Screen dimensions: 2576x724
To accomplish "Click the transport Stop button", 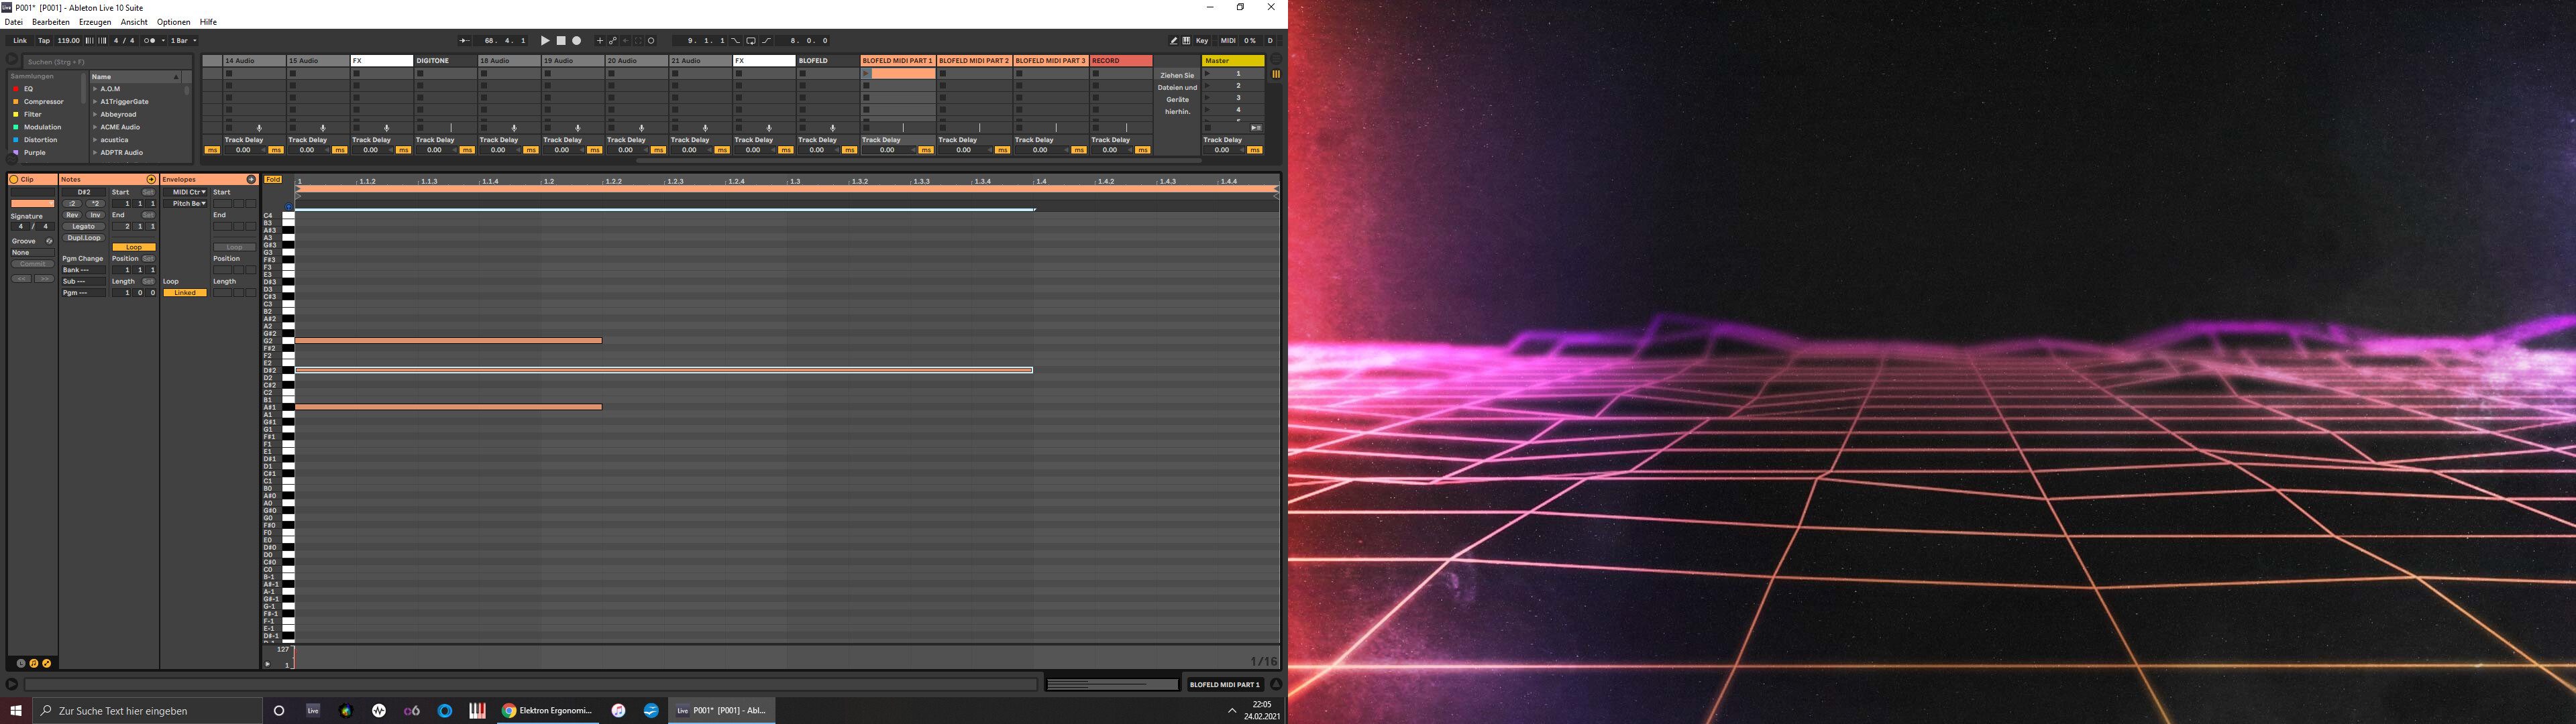I will 561,41.
